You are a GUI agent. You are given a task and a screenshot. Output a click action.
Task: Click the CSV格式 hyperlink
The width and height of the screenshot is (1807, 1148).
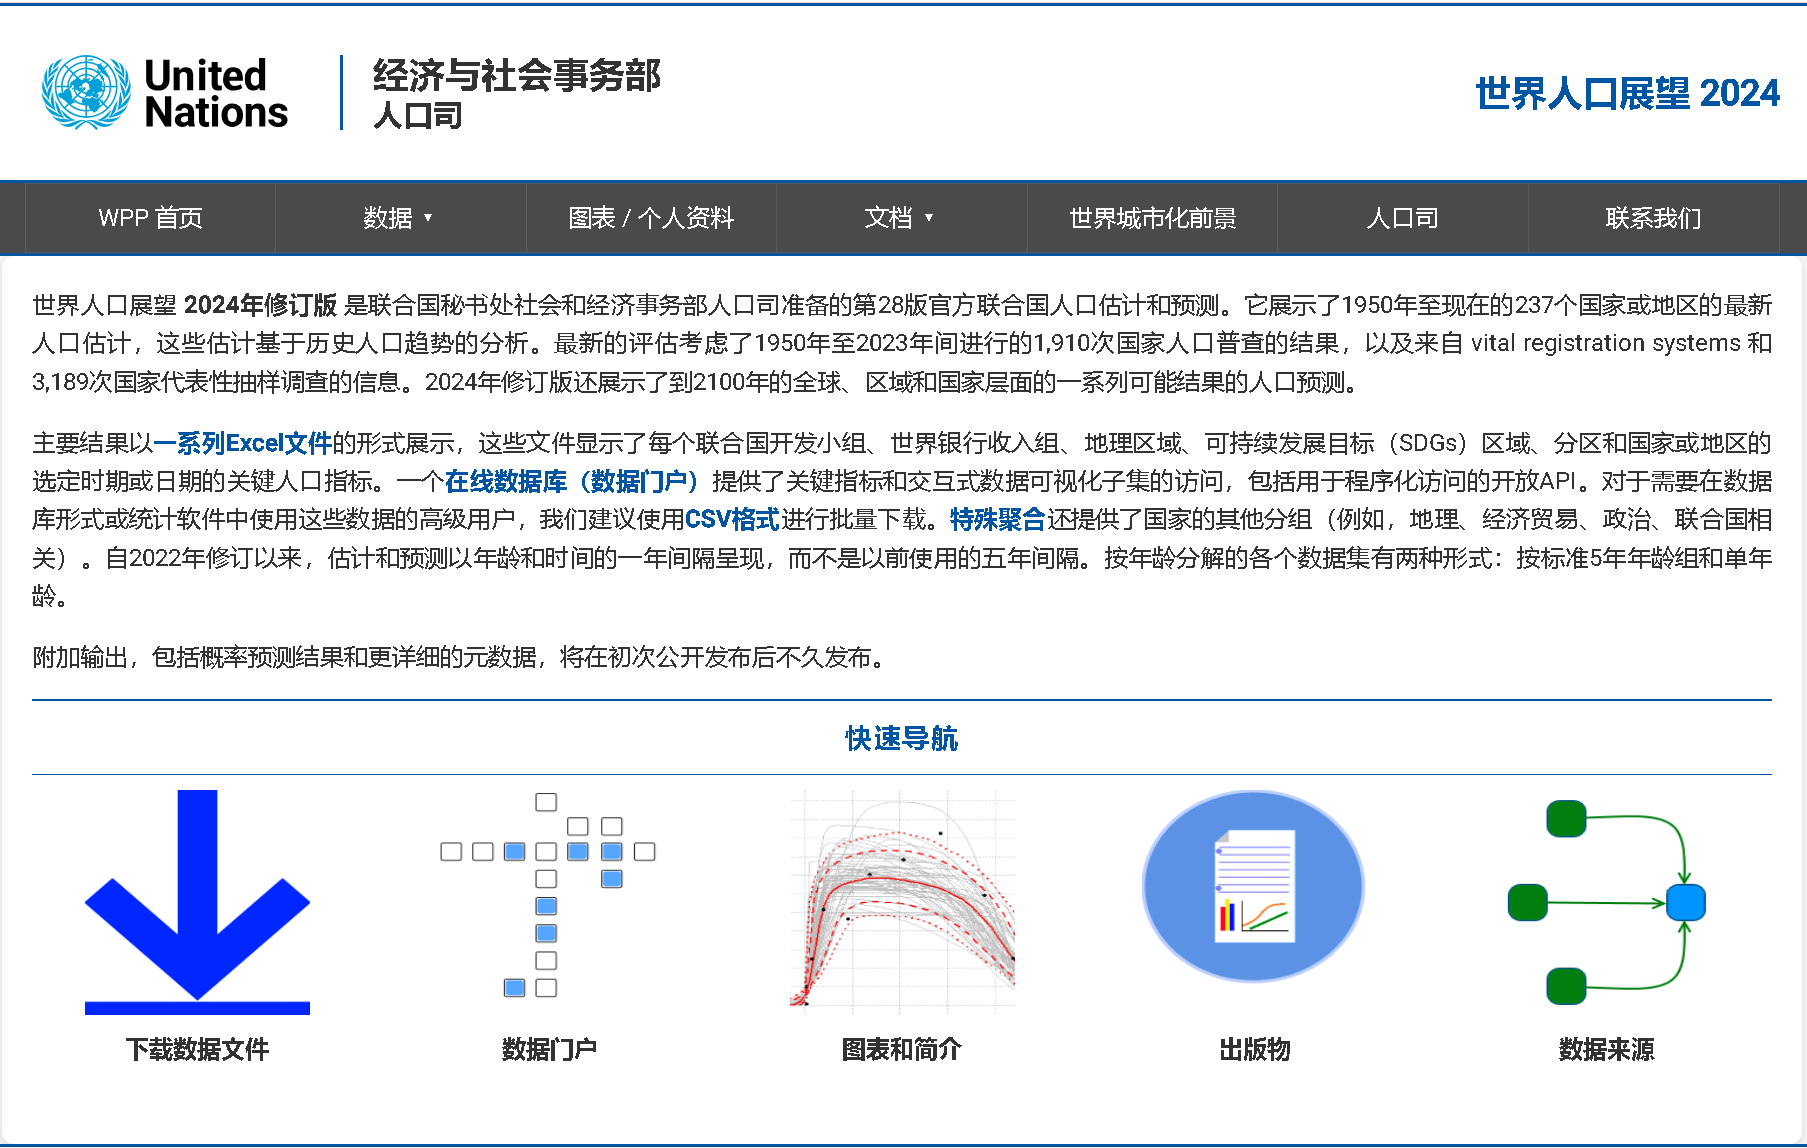coord(732,520)
